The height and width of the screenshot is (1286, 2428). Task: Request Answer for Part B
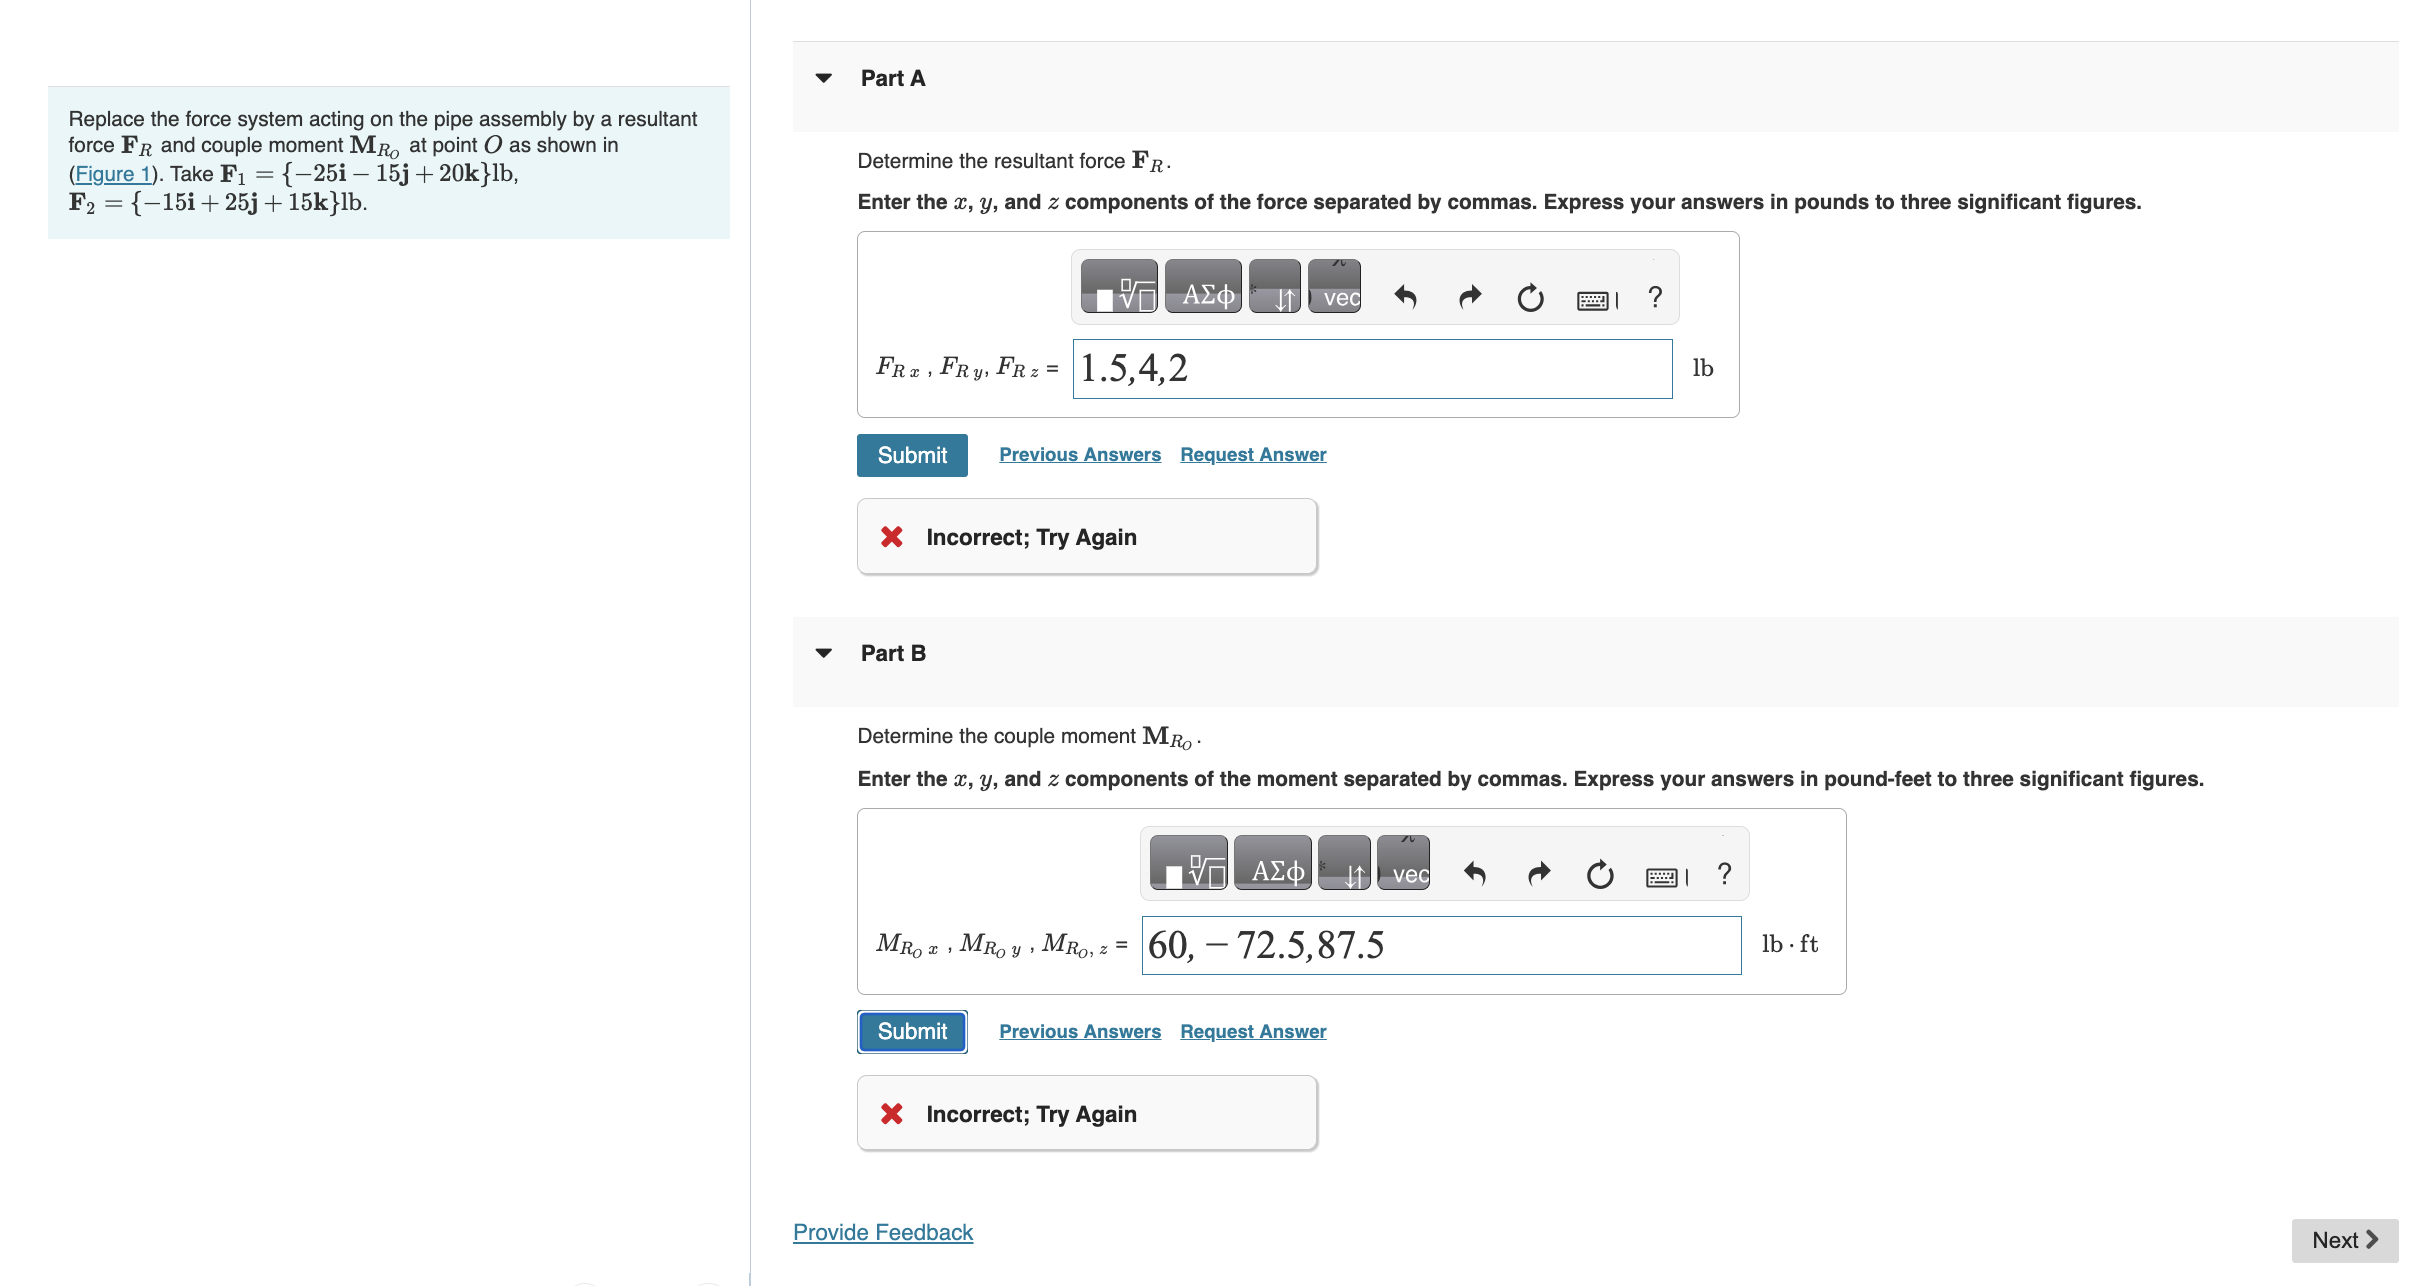point(1253,1031)
